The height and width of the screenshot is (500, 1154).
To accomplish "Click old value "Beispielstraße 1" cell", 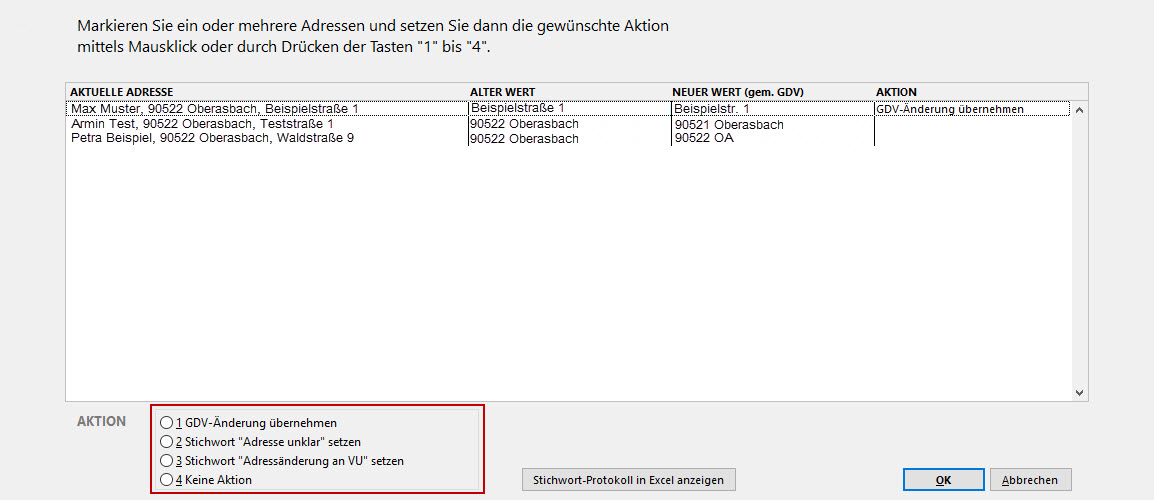I will (x=517, y=108).
